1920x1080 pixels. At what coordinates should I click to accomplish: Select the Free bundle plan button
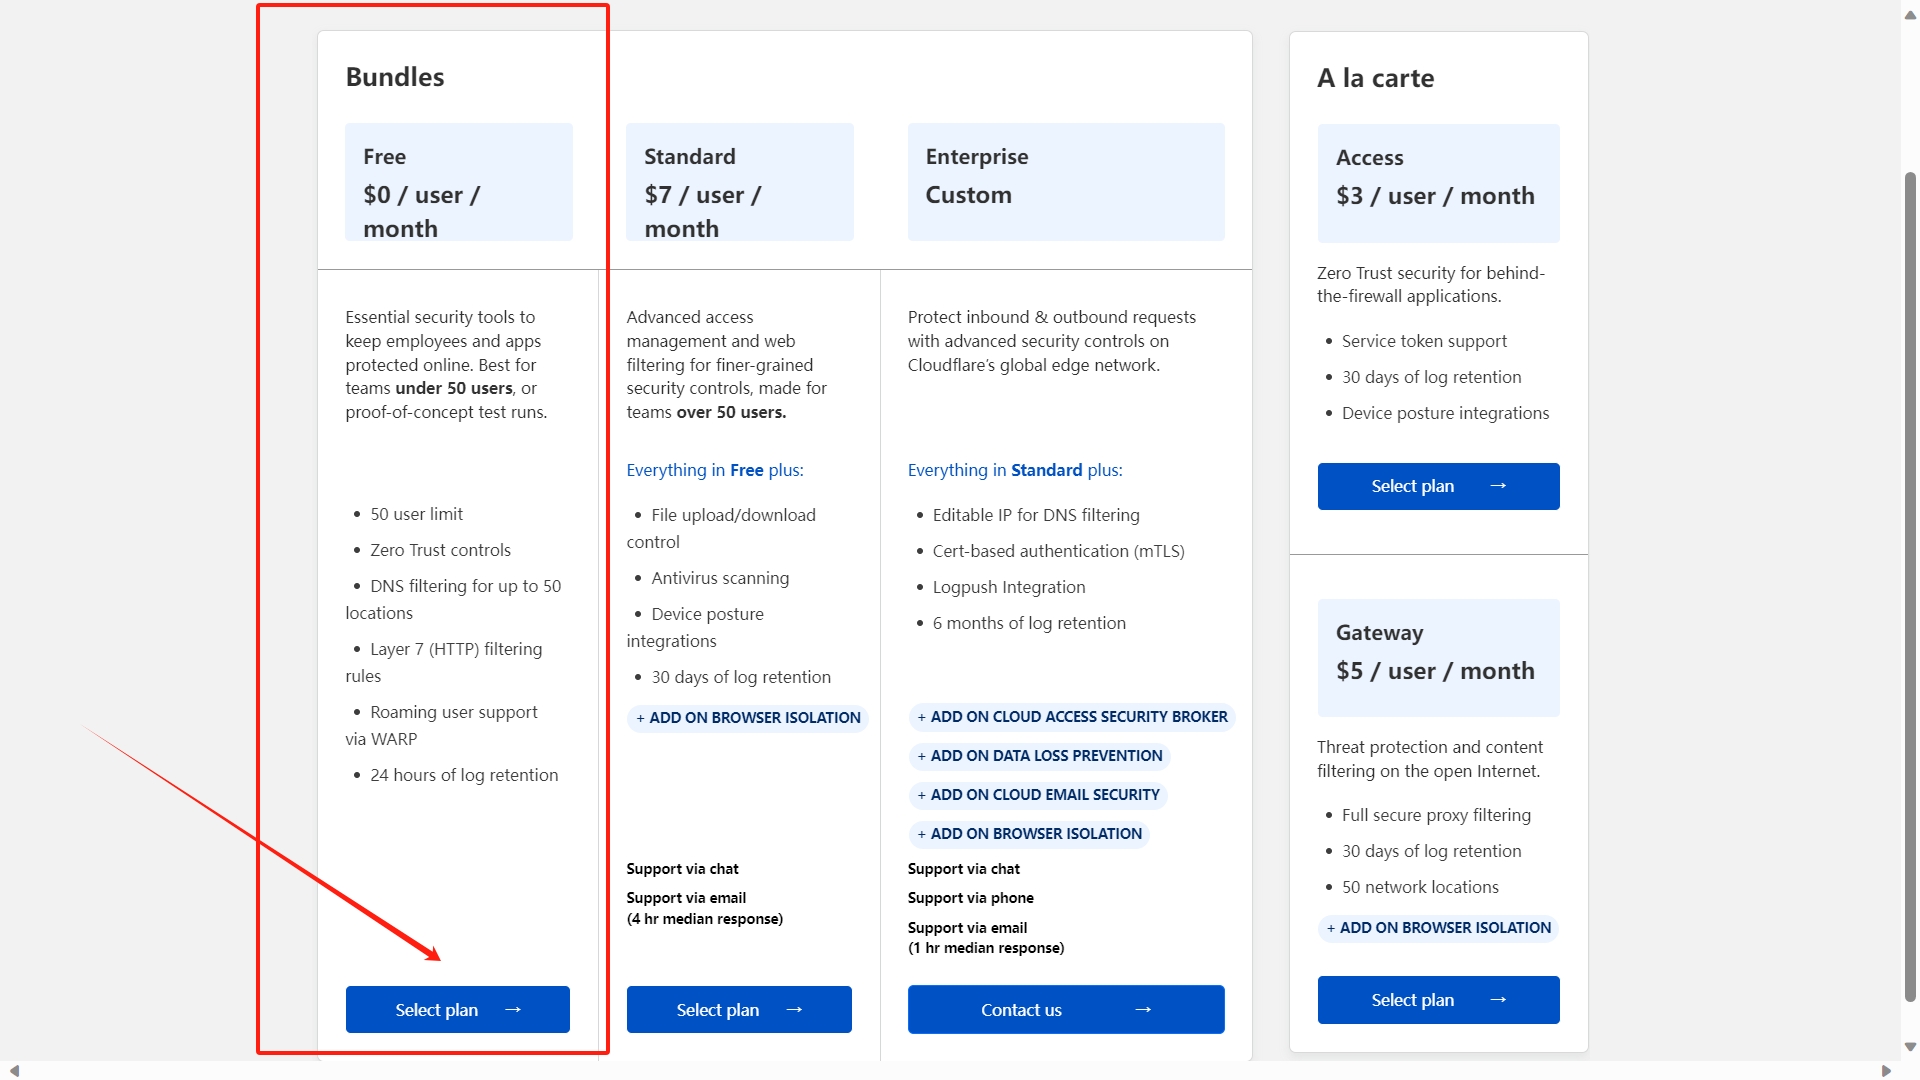pos(457,1009)
